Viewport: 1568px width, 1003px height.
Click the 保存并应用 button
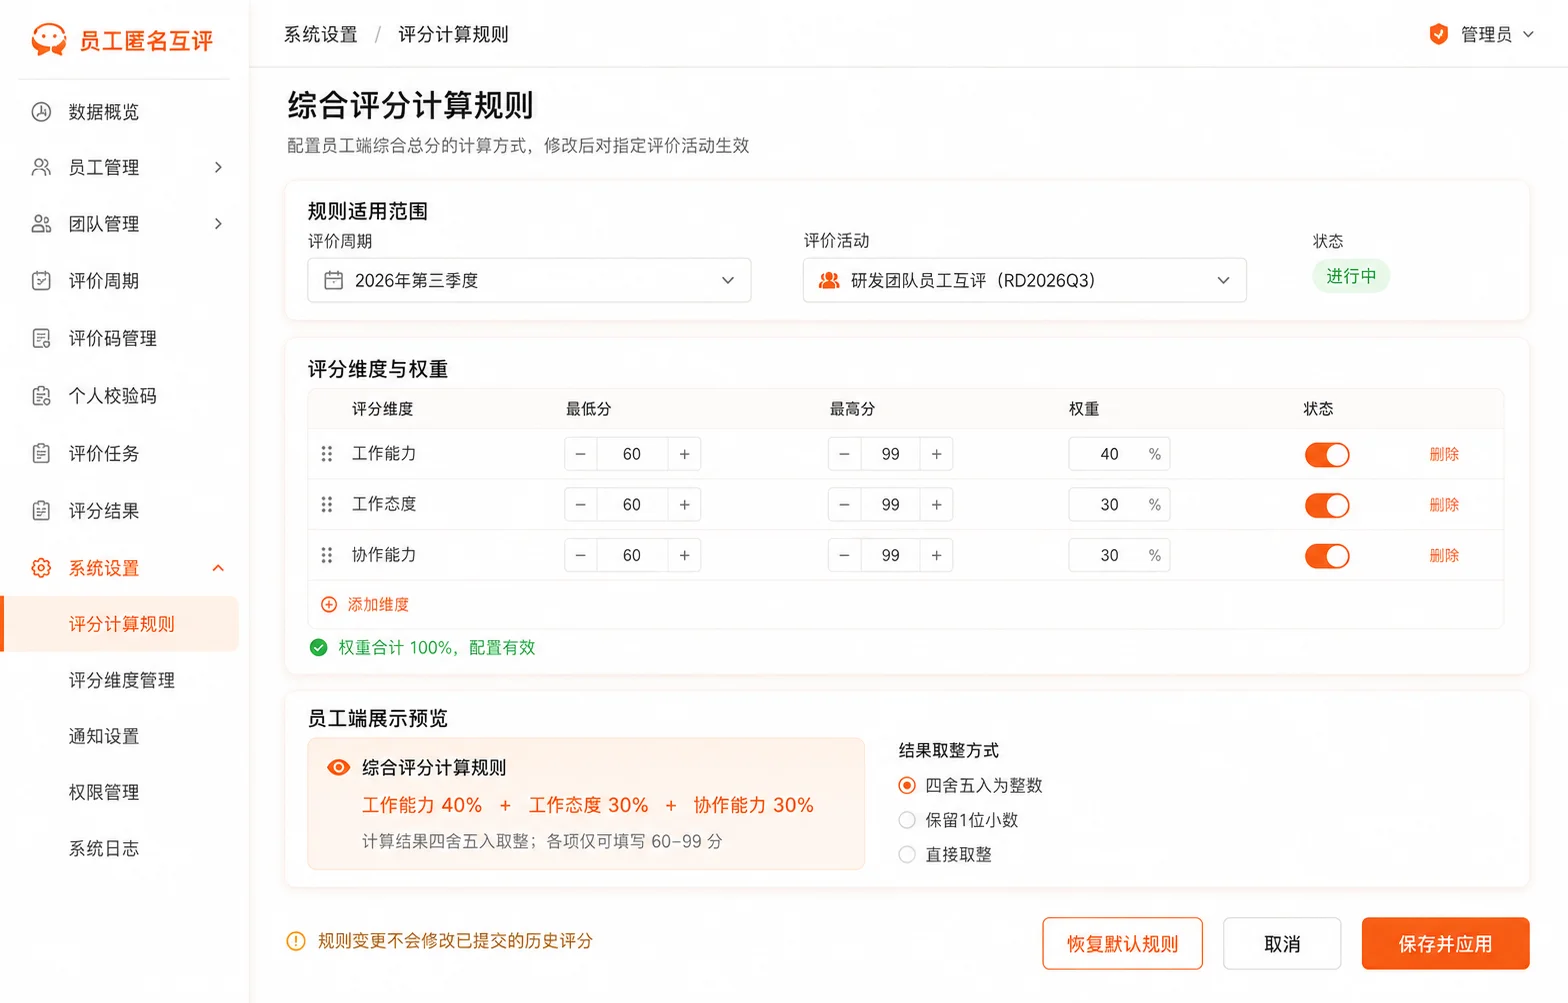coord(1445,943)
